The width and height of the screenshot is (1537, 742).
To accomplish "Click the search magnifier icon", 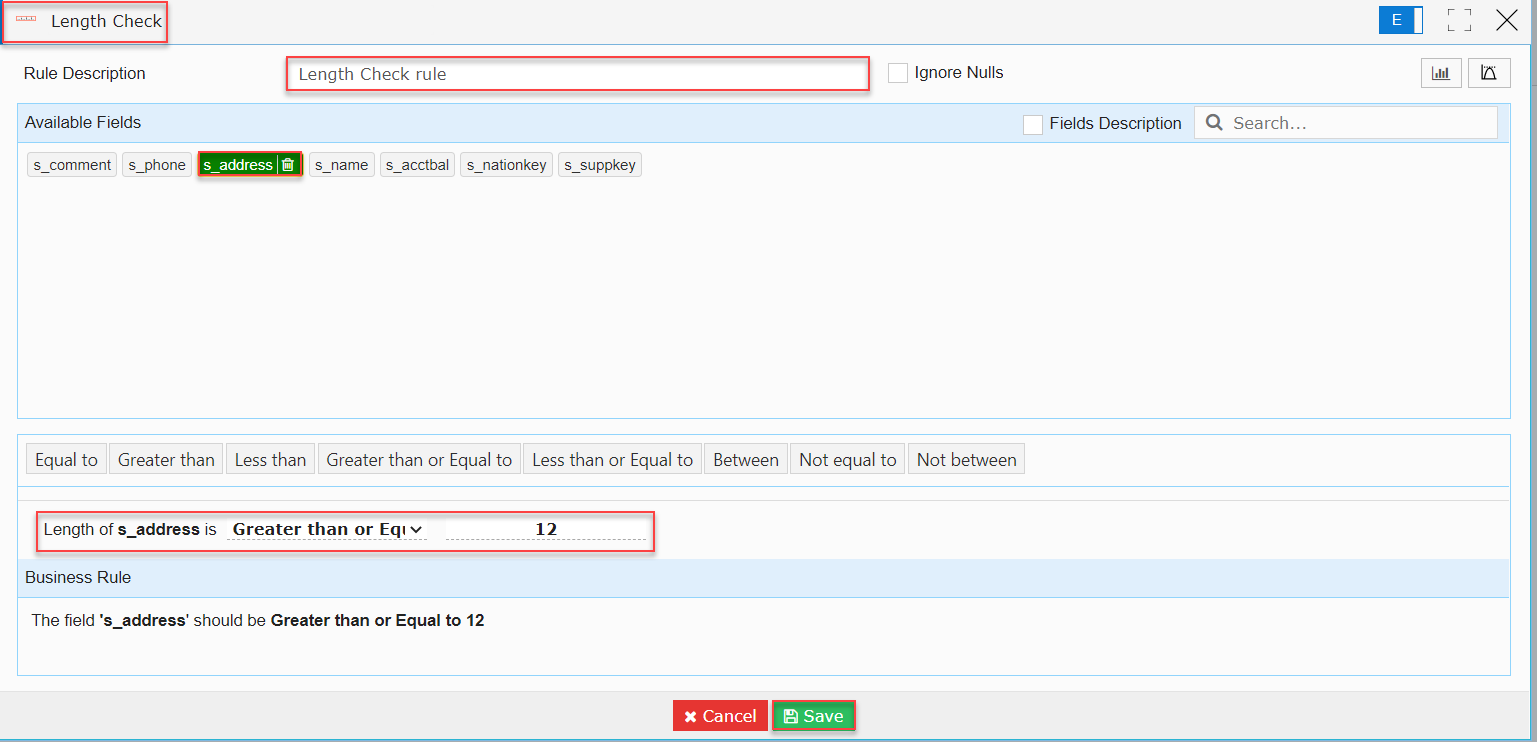I will [1214, 123].
